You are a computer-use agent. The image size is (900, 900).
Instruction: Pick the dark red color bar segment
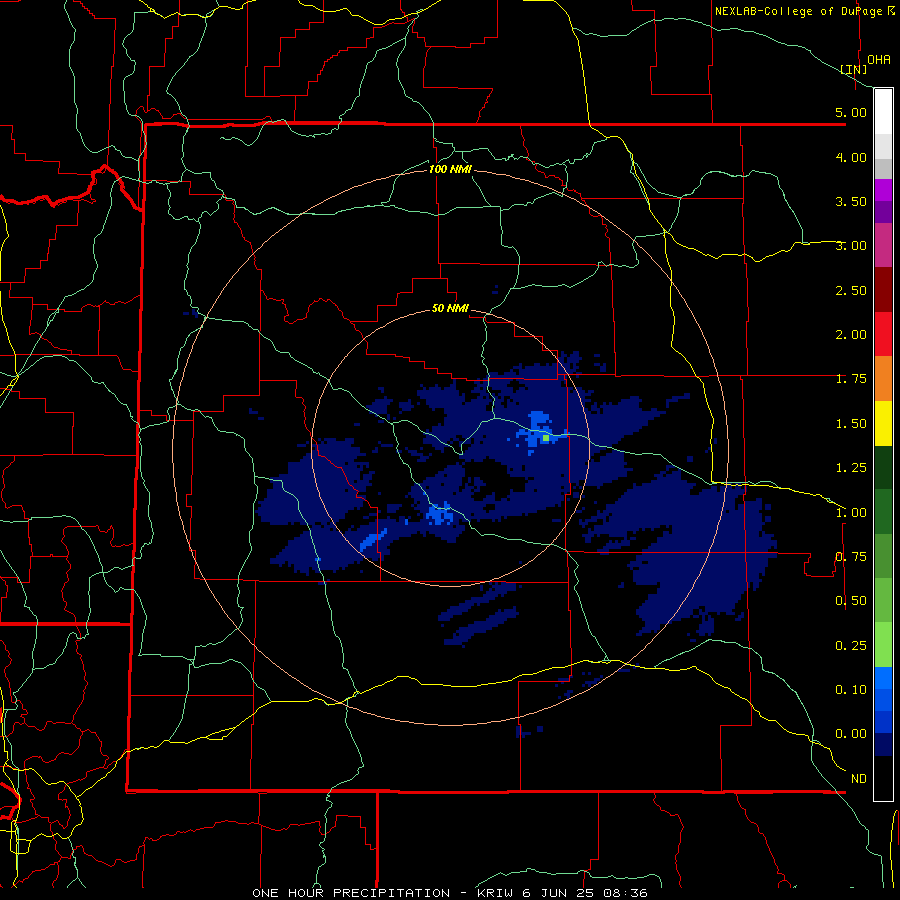[883, 290]
